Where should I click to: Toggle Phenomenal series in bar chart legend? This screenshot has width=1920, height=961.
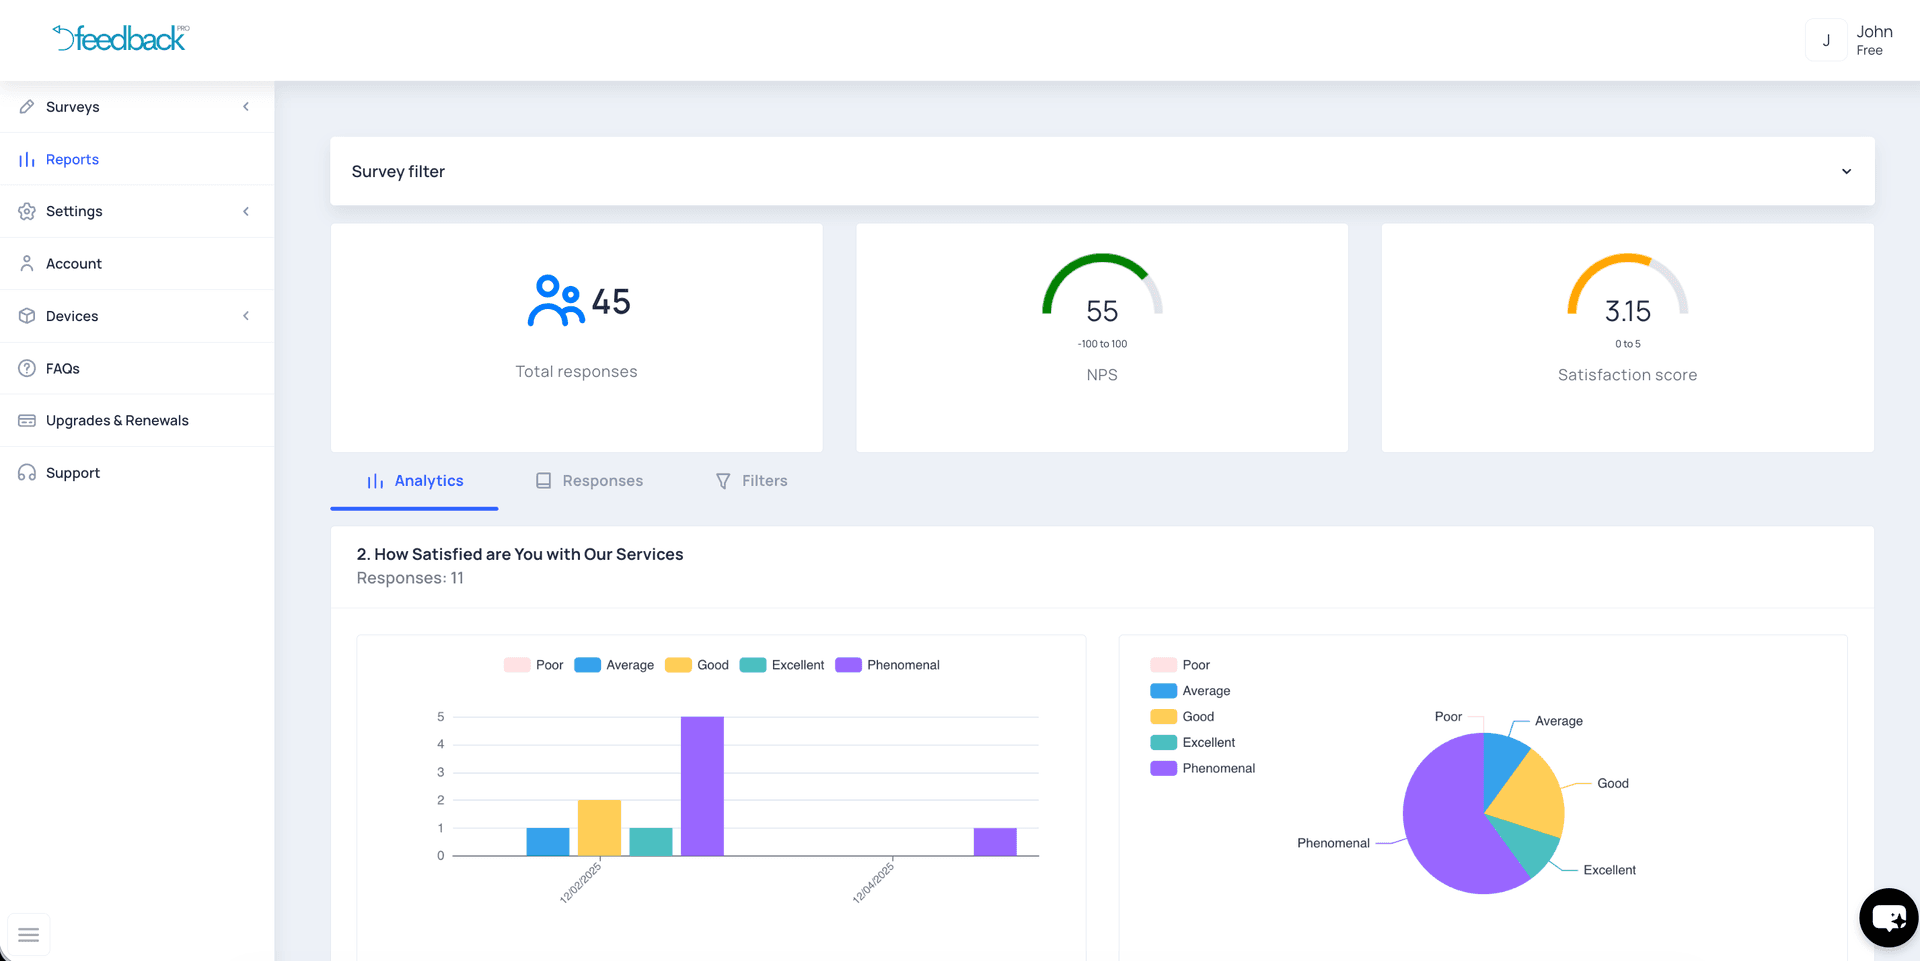click(888, 665)
